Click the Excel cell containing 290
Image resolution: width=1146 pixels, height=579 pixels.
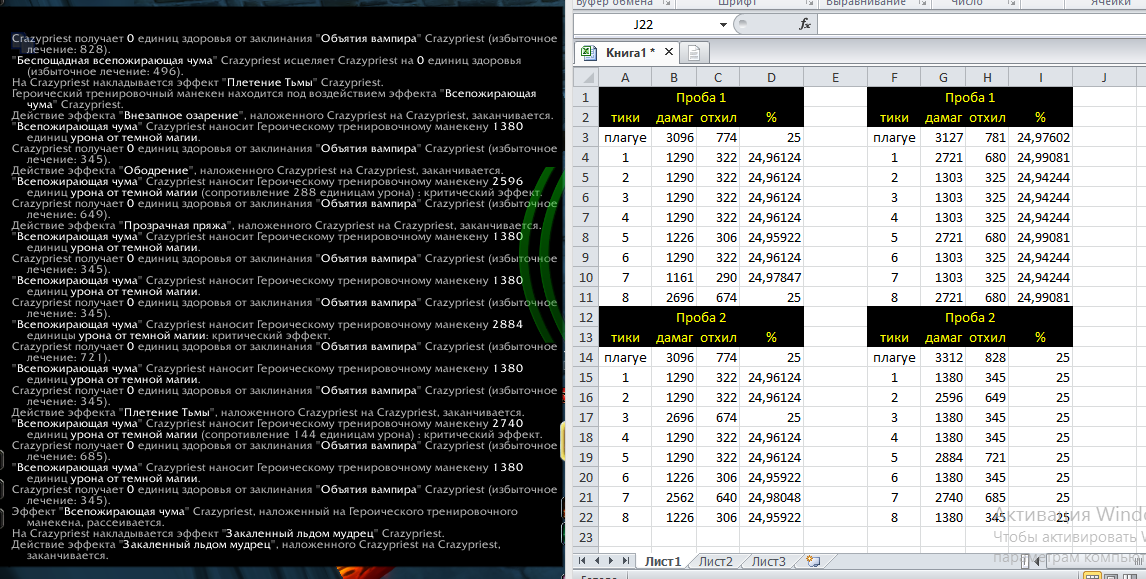coord(718,277)
